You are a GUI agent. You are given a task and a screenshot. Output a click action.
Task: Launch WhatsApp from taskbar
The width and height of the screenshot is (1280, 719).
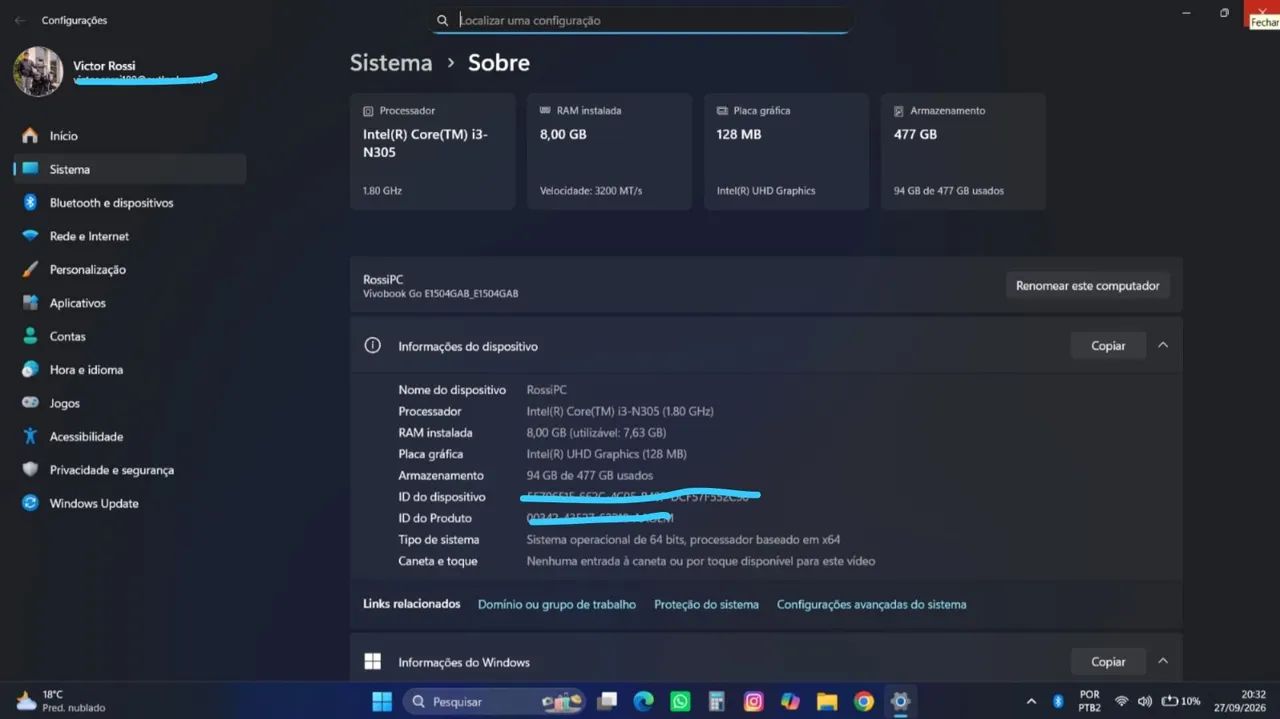pos(680,702)
